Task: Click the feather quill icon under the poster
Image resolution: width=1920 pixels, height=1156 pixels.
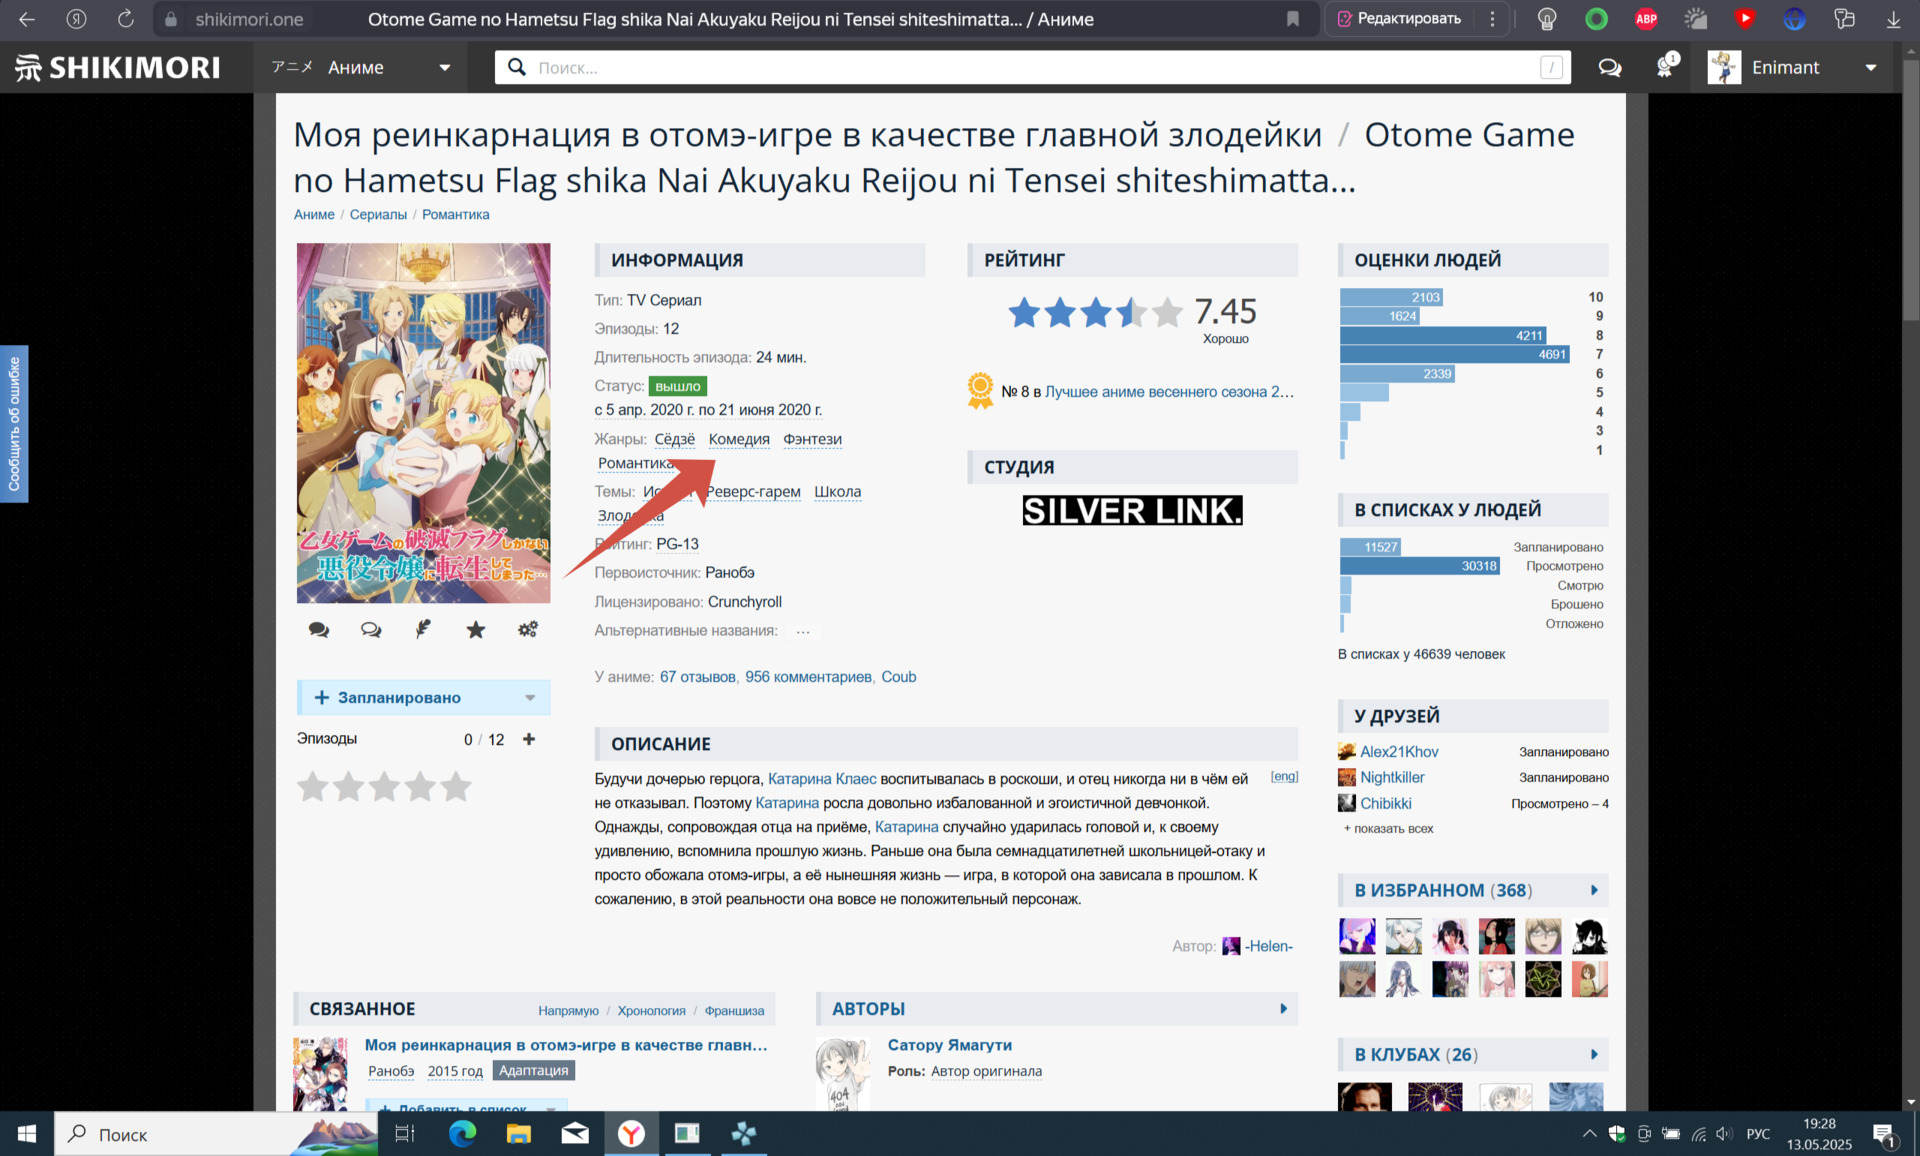Action: 423,629
